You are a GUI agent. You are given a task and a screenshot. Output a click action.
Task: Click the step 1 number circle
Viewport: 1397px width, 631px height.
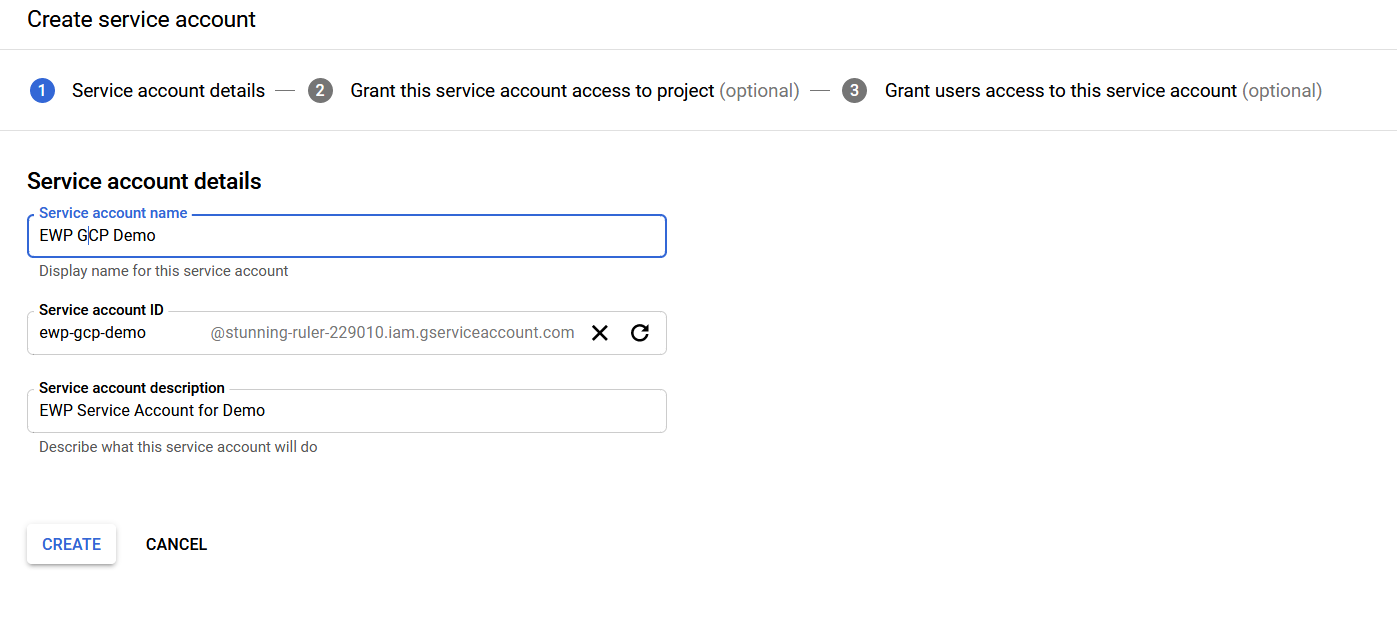(x=42, y=91)
